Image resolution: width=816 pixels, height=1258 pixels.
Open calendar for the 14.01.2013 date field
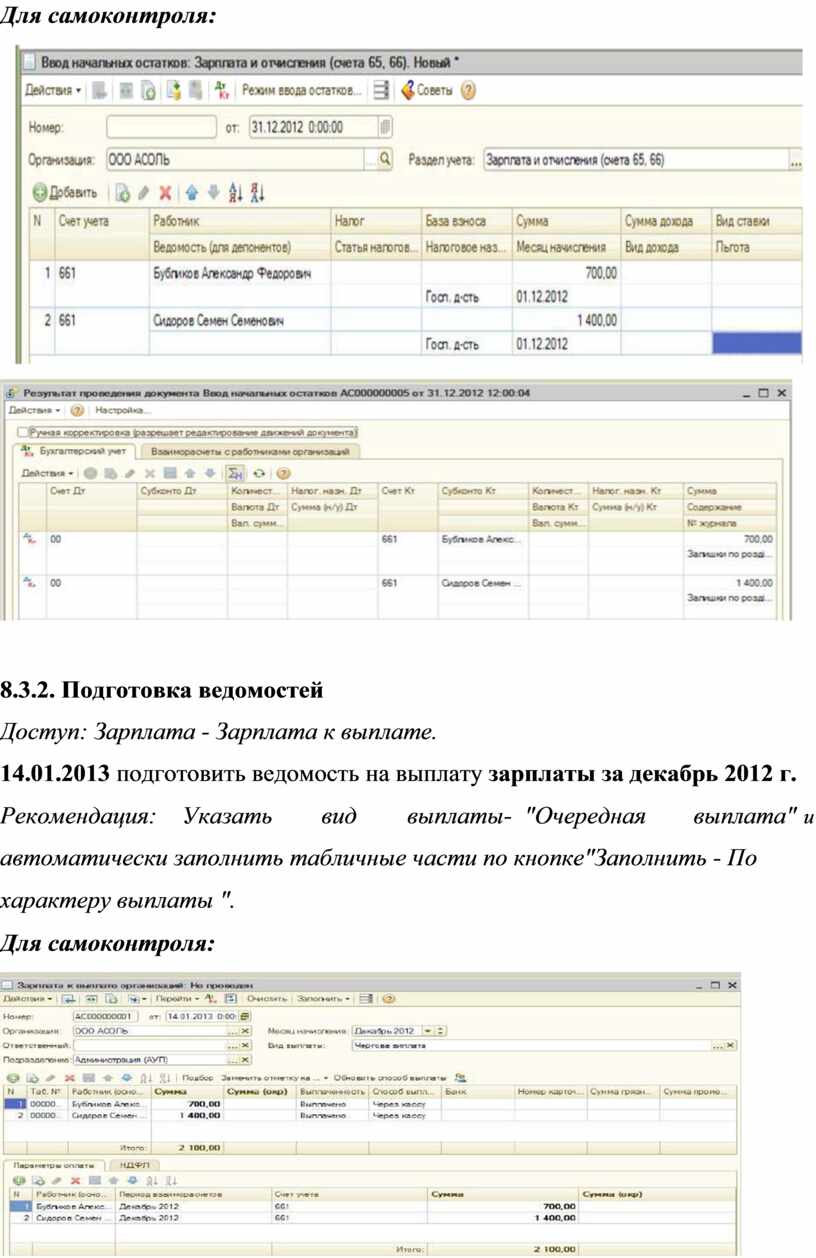pyautogui.click(x=245, y=1016)
